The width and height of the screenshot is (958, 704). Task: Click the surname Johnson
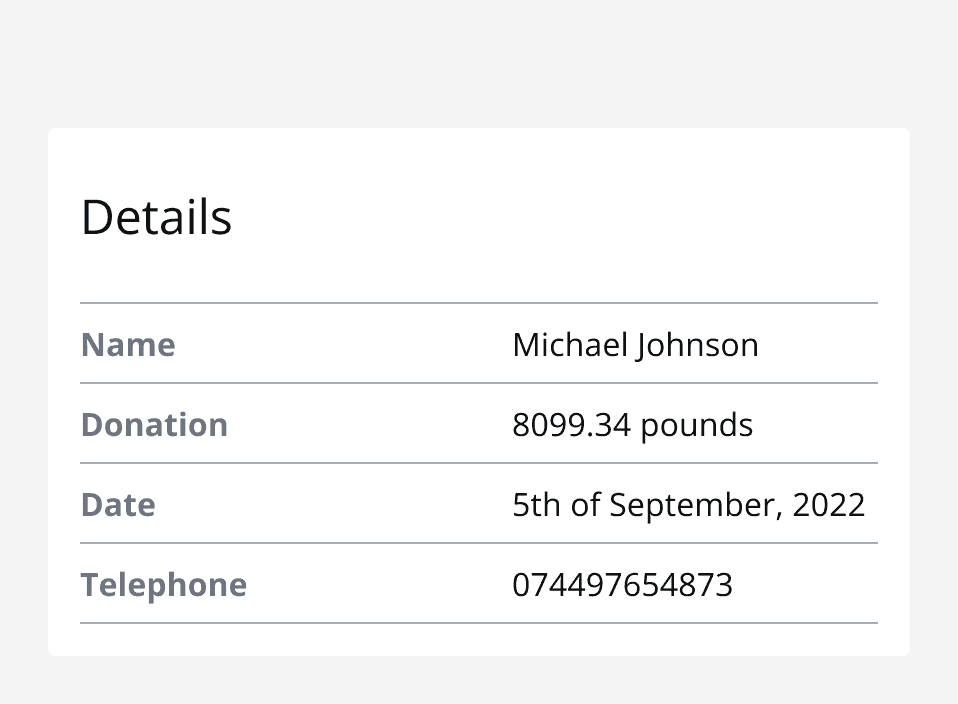(700, 345)
